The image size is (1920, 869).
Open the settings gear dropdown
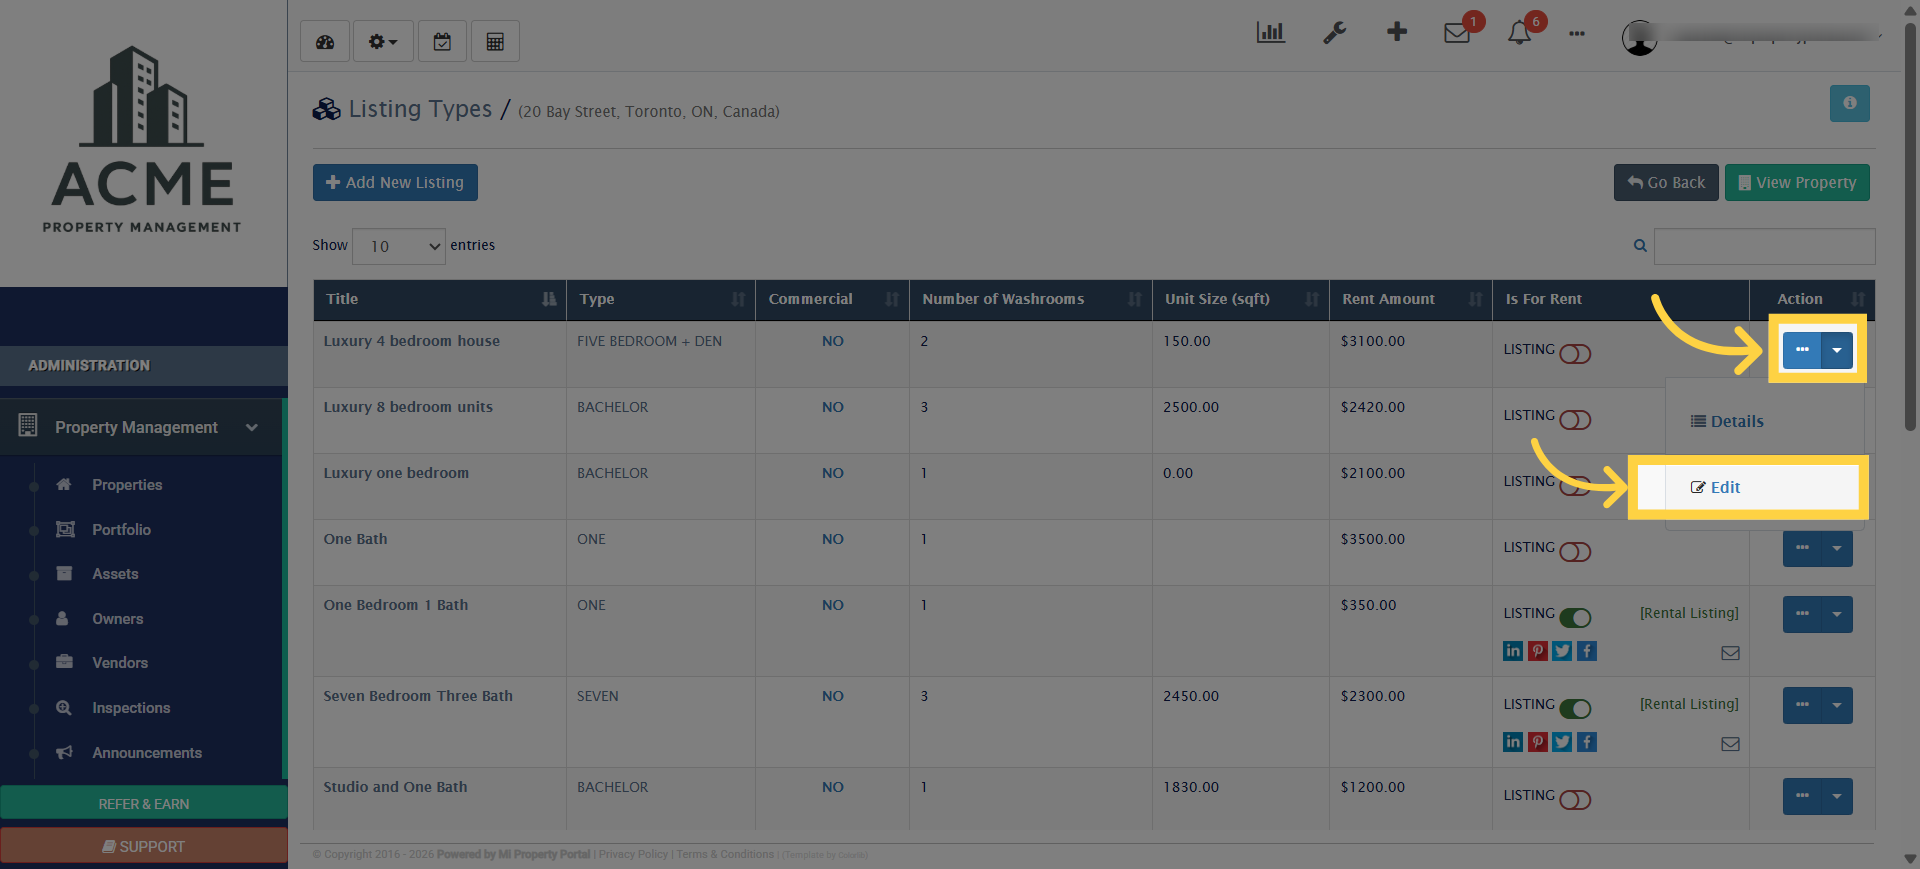tap(383, 42)
